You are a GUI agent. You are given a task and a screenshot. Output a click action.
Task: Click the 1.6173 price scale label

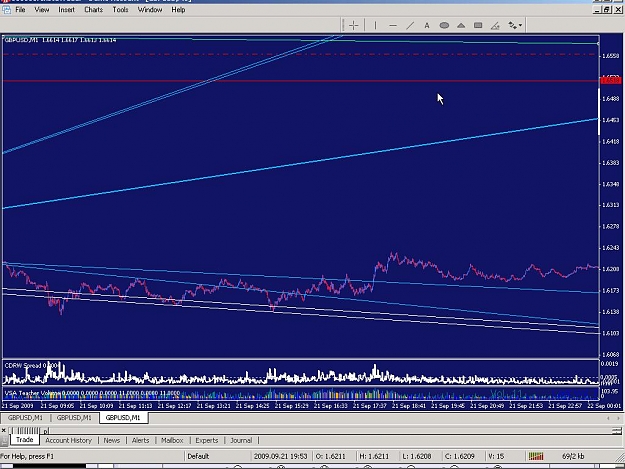[610, 290]
